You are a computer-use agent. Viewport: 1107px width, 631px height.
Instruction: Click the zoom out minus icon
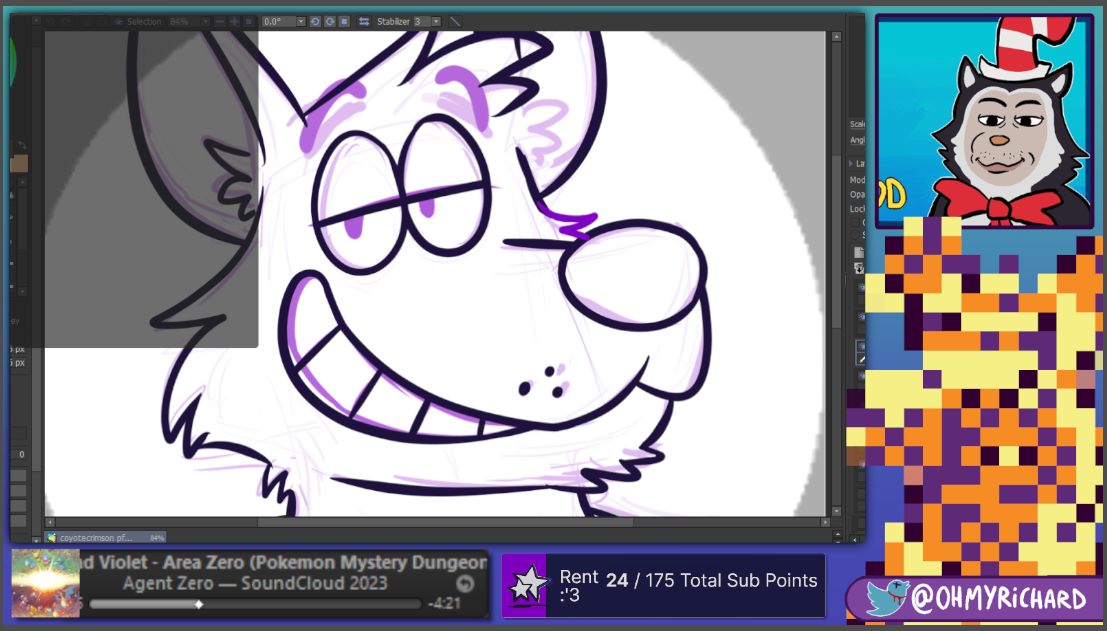pos(220,21)
